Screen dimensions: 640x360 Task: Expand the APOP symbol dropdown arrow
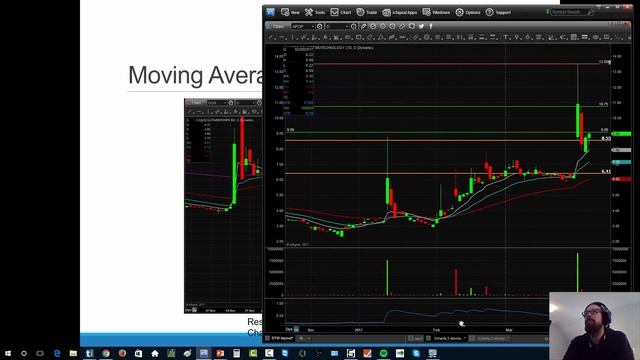(x=313, y=26)
